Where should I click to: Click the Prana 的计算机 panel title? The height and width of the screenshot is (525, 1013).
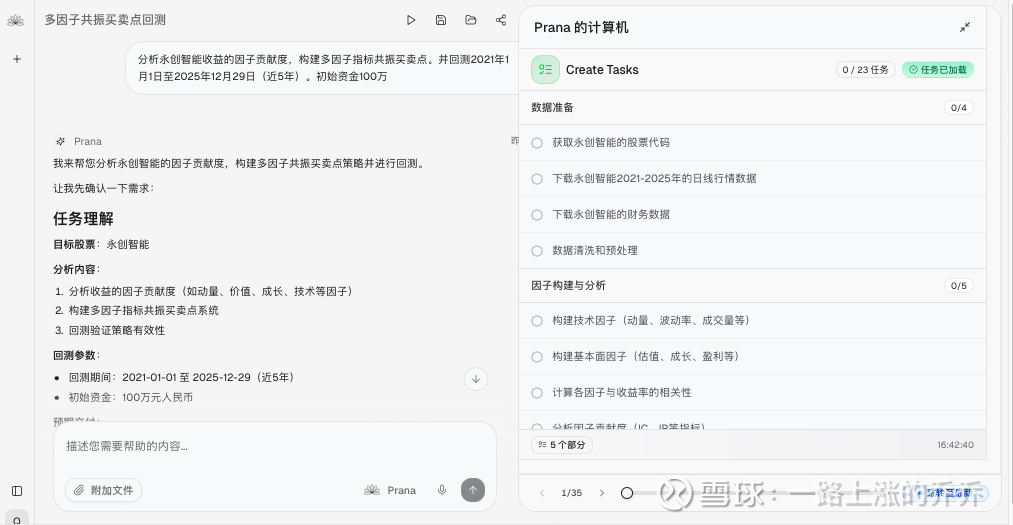(581, 28)
